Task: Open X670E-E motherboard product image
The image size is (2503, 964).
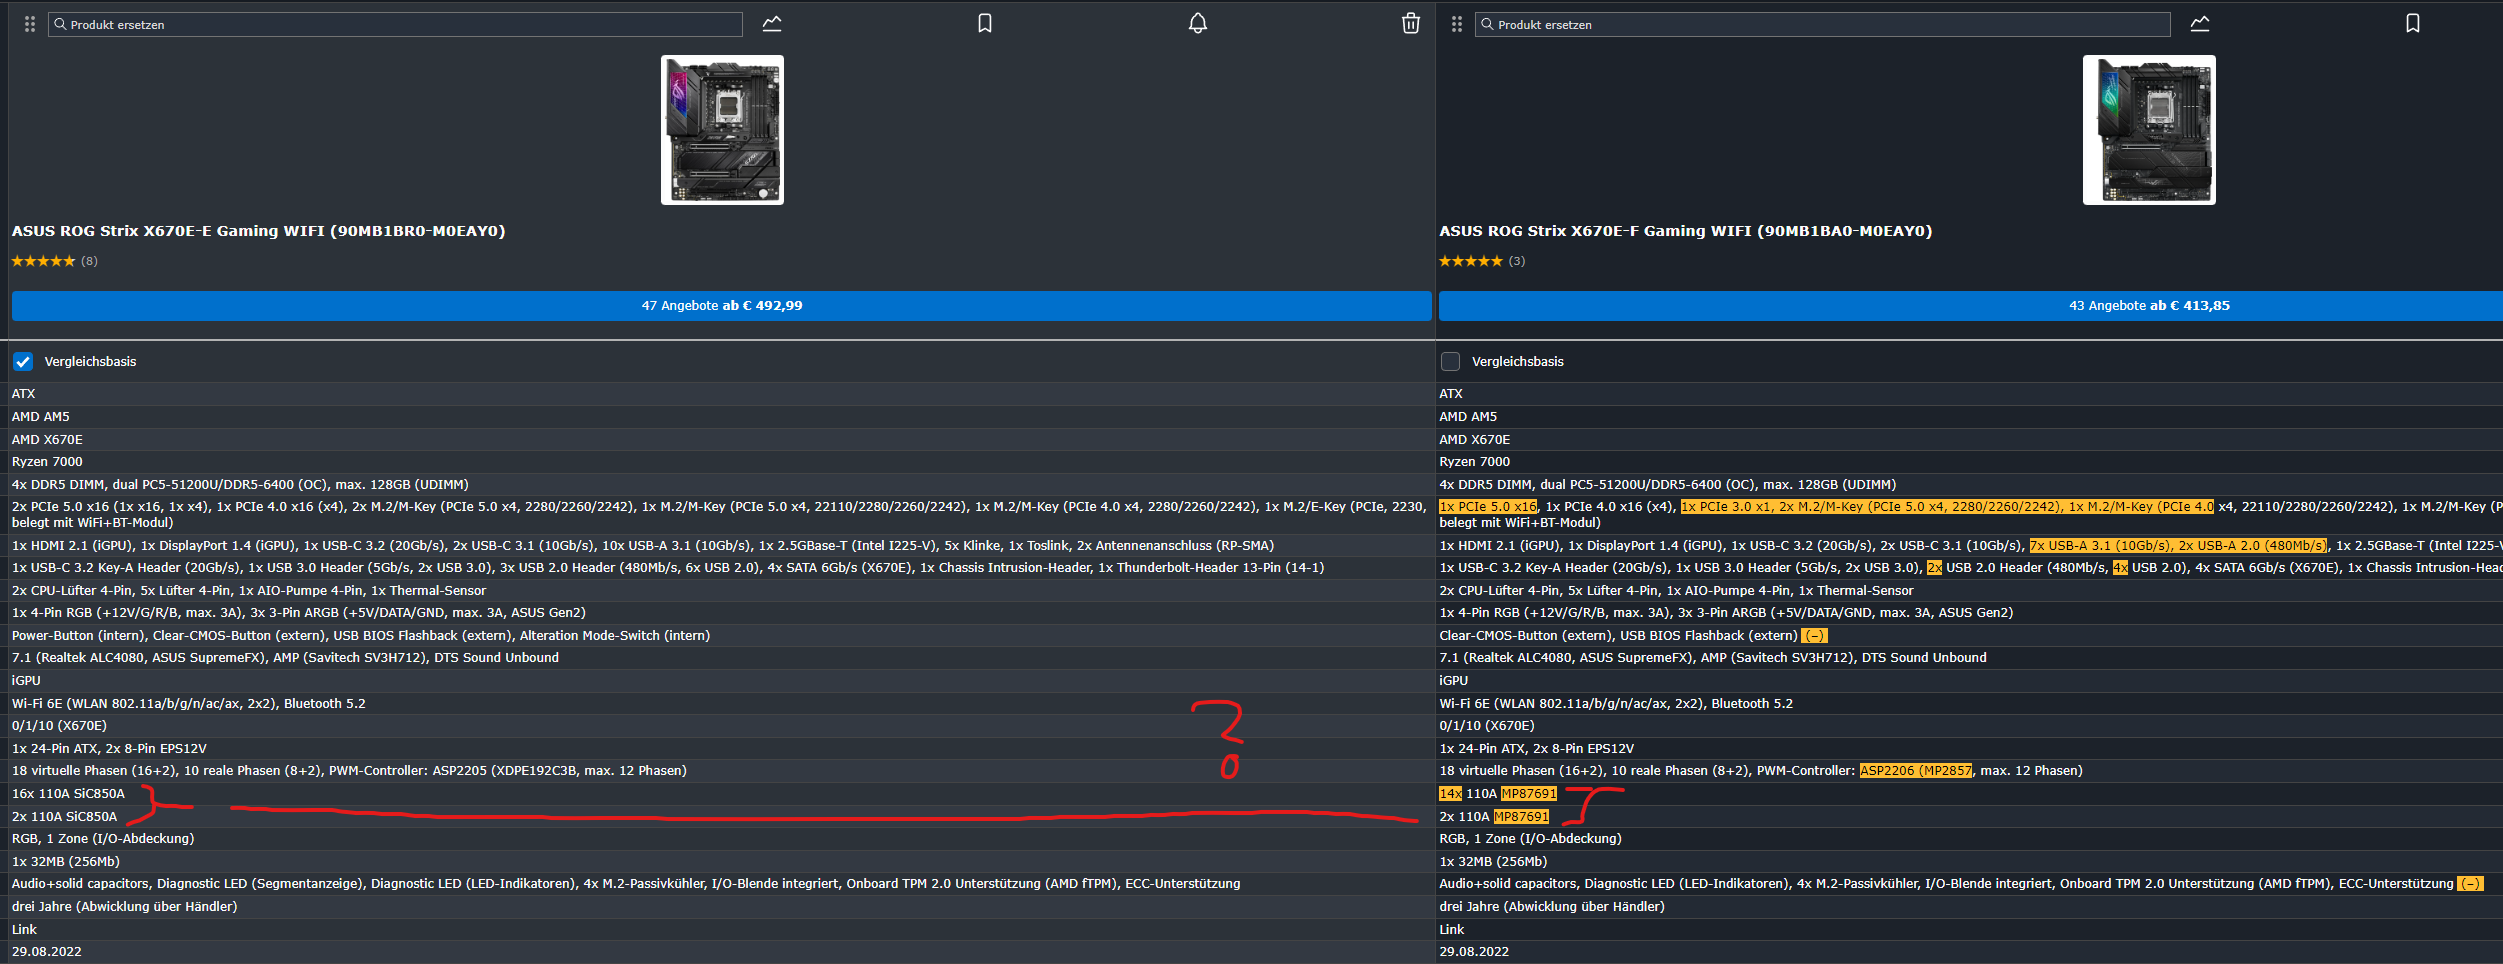Action: pyautogui.click(x=722, y=130)
